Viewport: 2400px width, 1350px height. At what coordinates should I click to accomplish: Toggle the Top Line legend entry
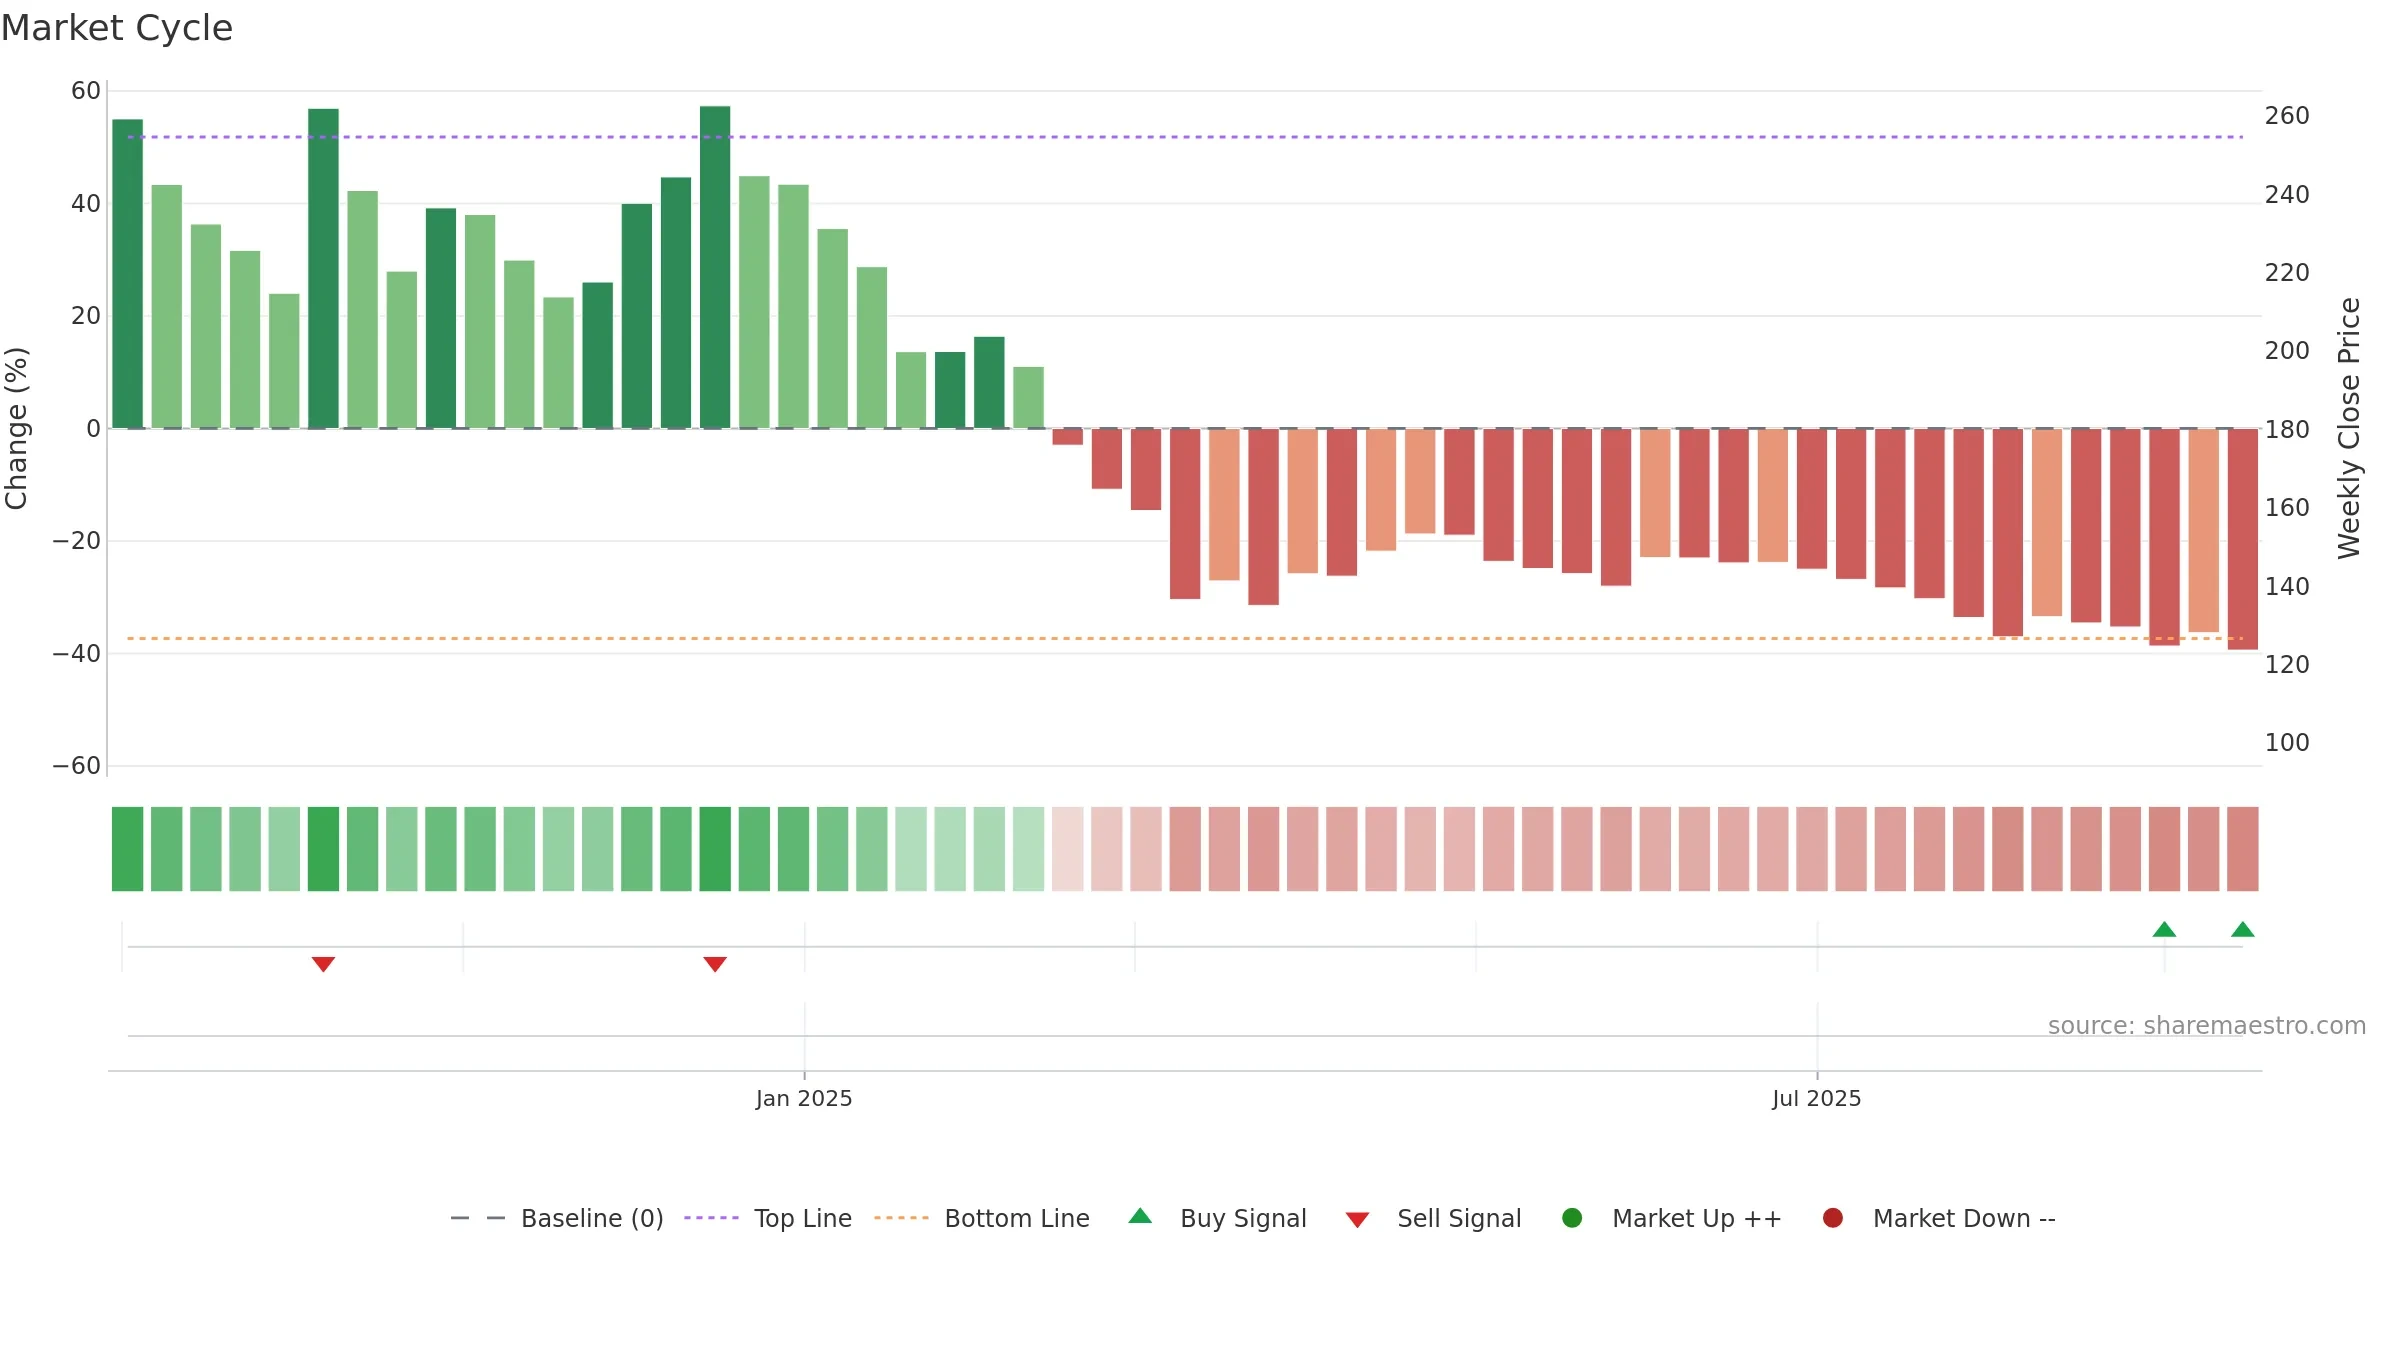click(x=768, y=1218)
